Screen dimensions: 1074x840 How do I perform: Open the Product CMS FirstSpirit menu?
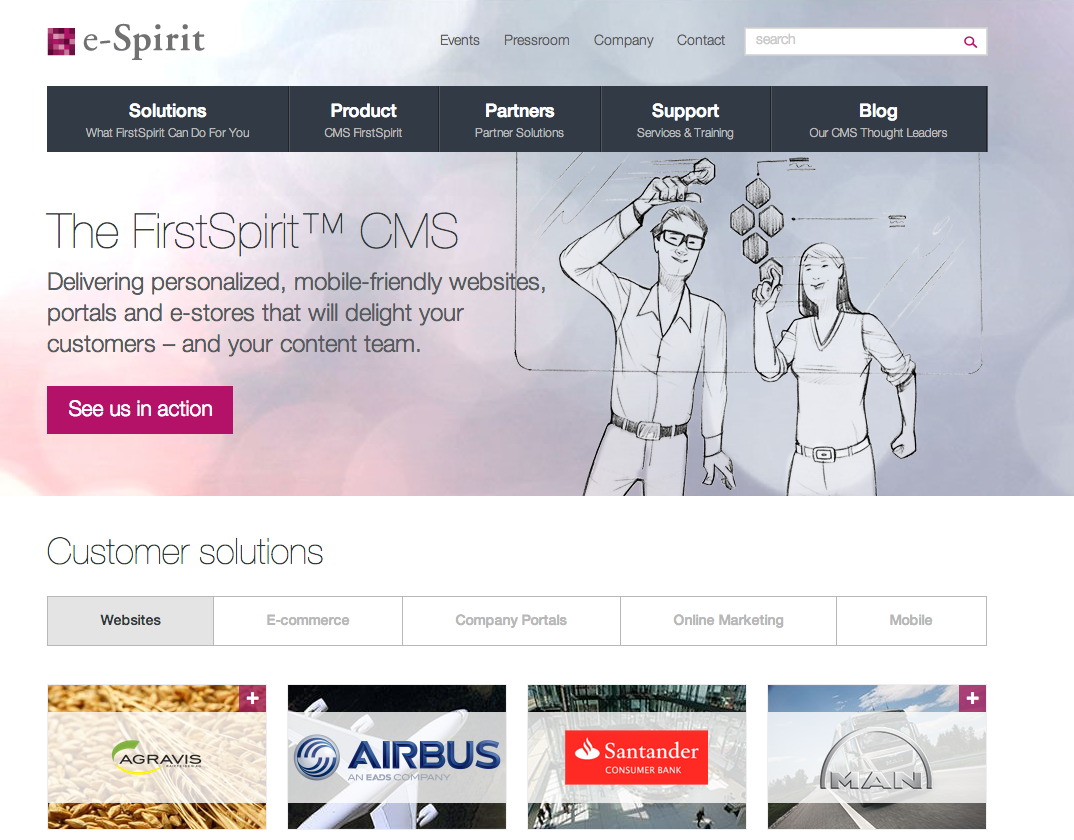point(364,119)
